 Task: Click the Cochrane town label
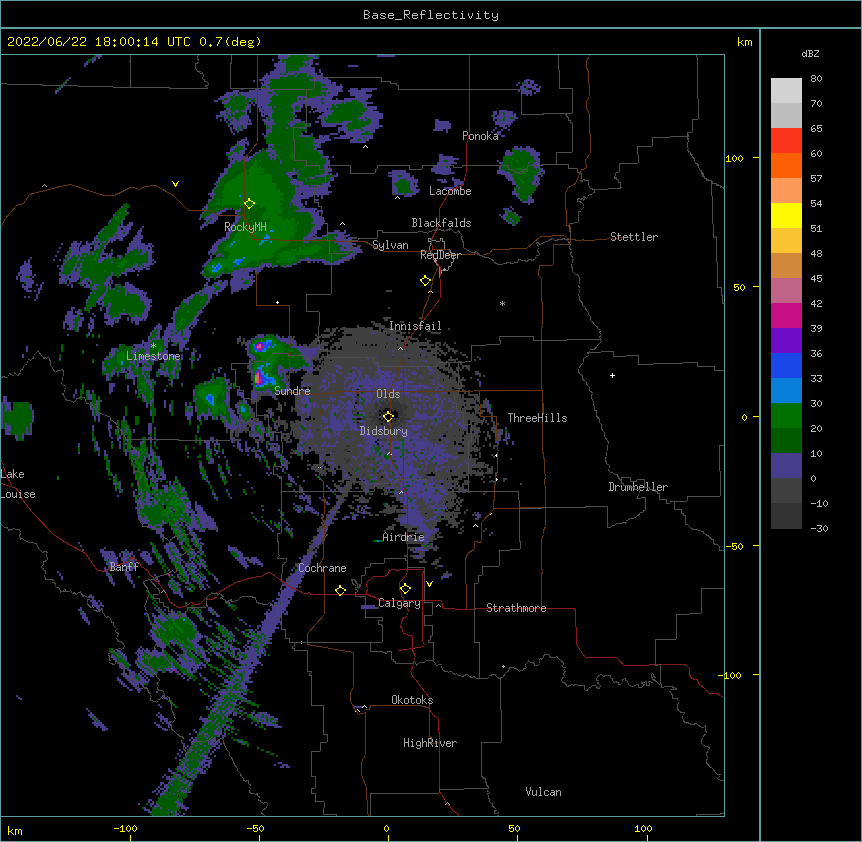pyautogui.click(x=322, y=568)
